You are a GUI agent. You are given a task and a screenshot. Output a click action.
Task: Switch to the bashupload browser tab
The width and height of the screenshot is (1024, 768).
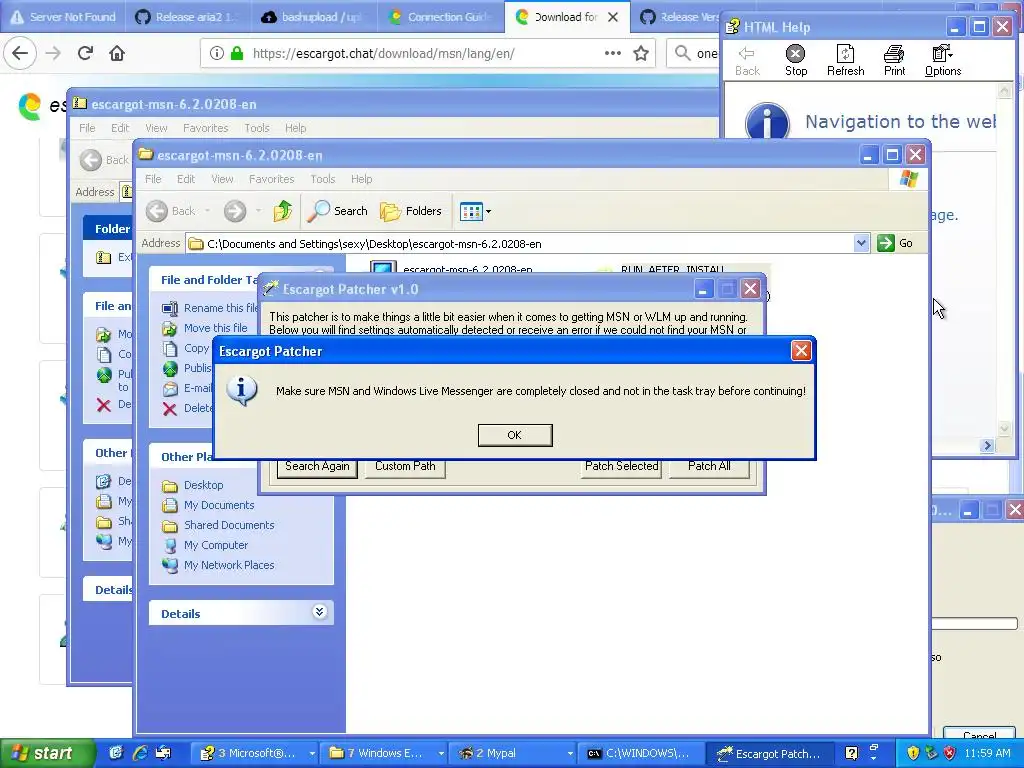tap(313, 17)
